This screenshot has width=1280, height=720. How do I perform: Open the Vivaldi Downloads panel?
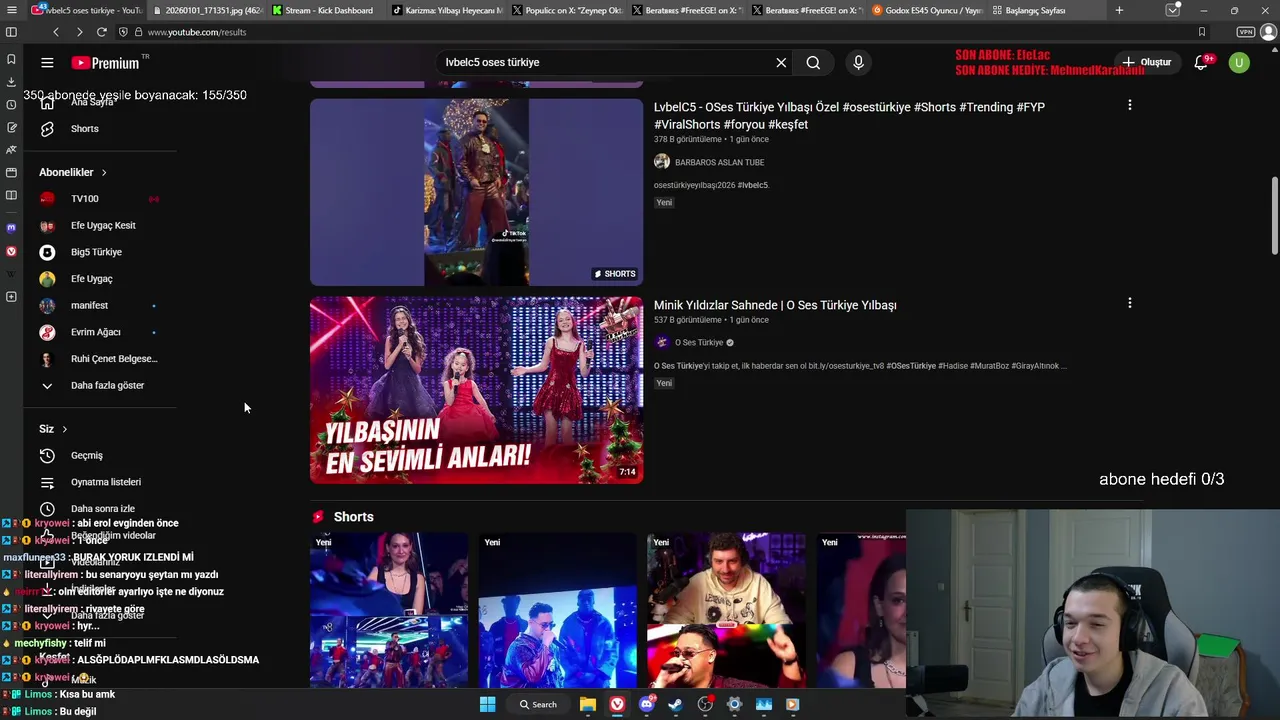[11, 82]
